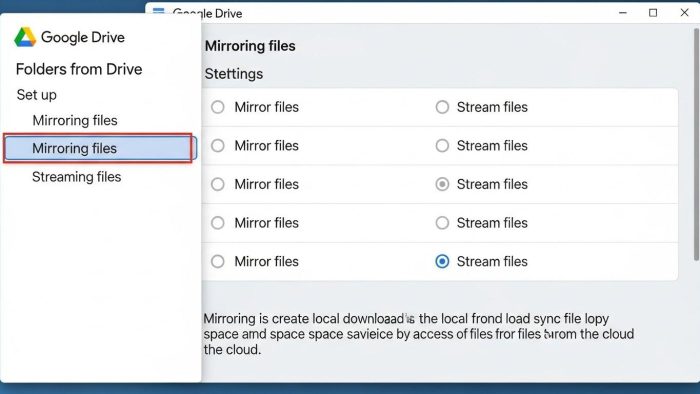Open Folders from Drive in sidebar
The width and height of the screenshot is (700, 394).
79,69
